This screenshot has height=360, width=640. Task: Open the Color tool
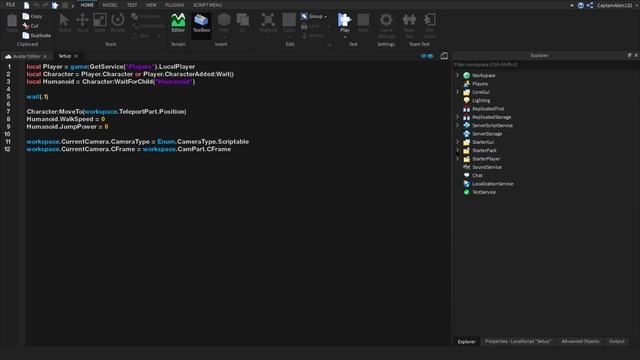pyautogui.click(x=289, y=22)
